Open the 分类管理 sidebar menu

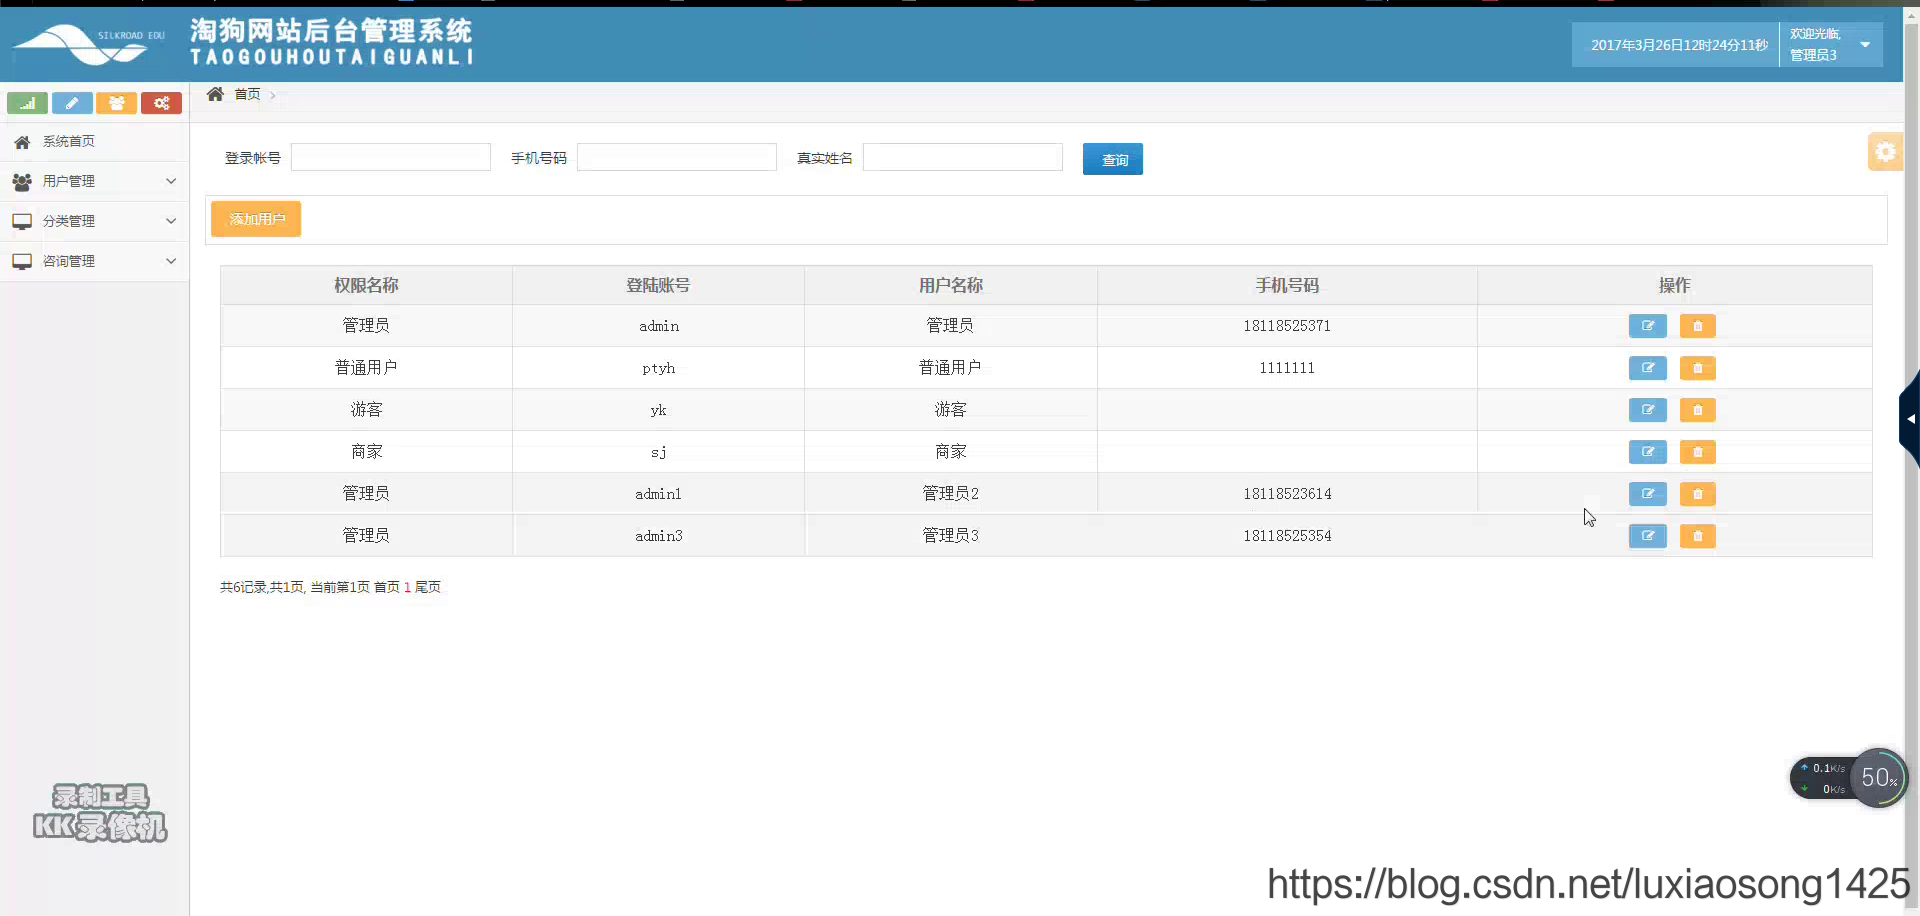(x=94, y=222)
